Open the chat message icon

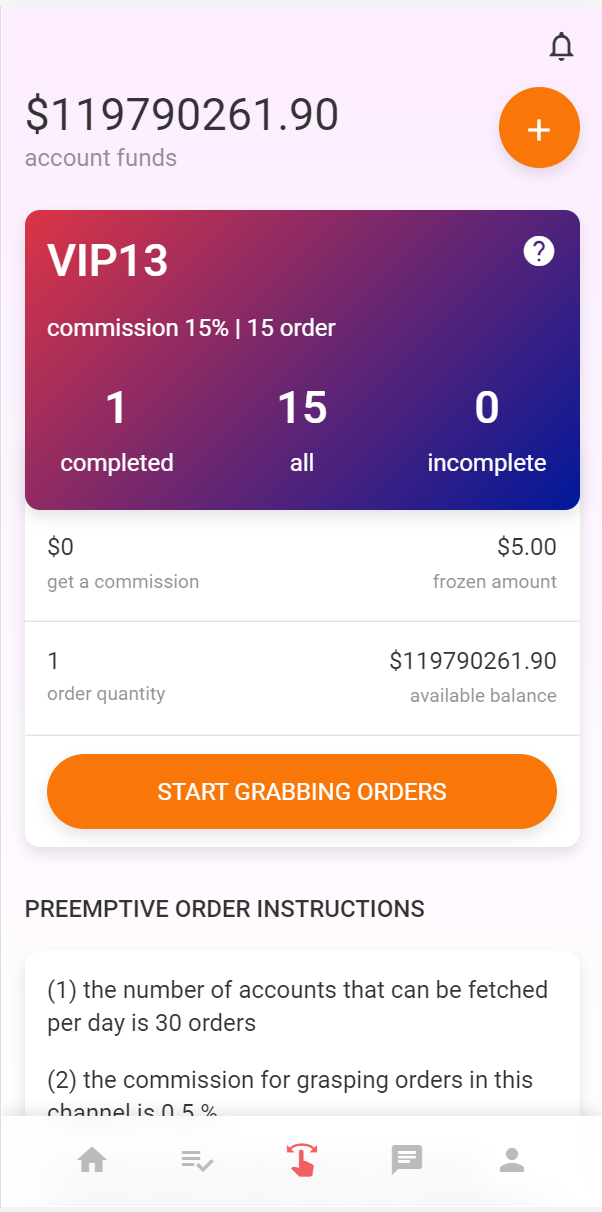407,1160
